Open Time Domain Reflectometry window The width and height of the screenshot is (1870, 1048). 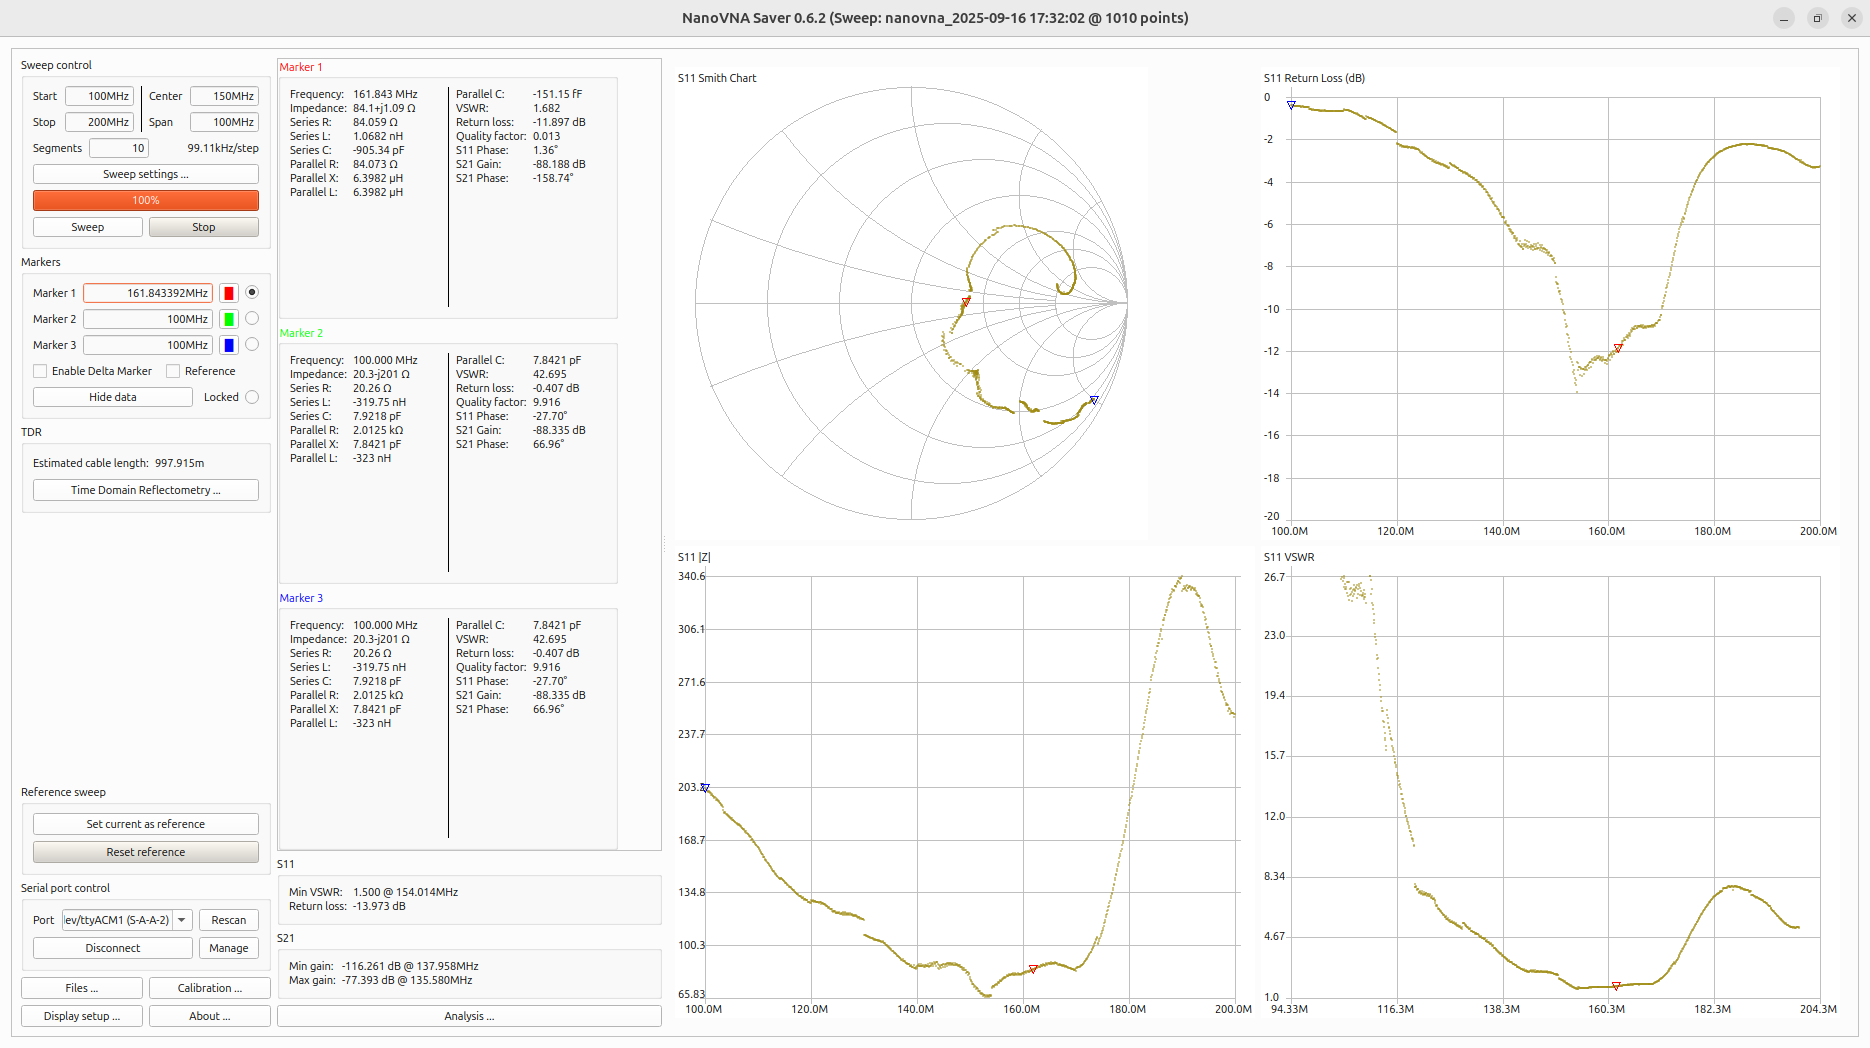point(146,490)
